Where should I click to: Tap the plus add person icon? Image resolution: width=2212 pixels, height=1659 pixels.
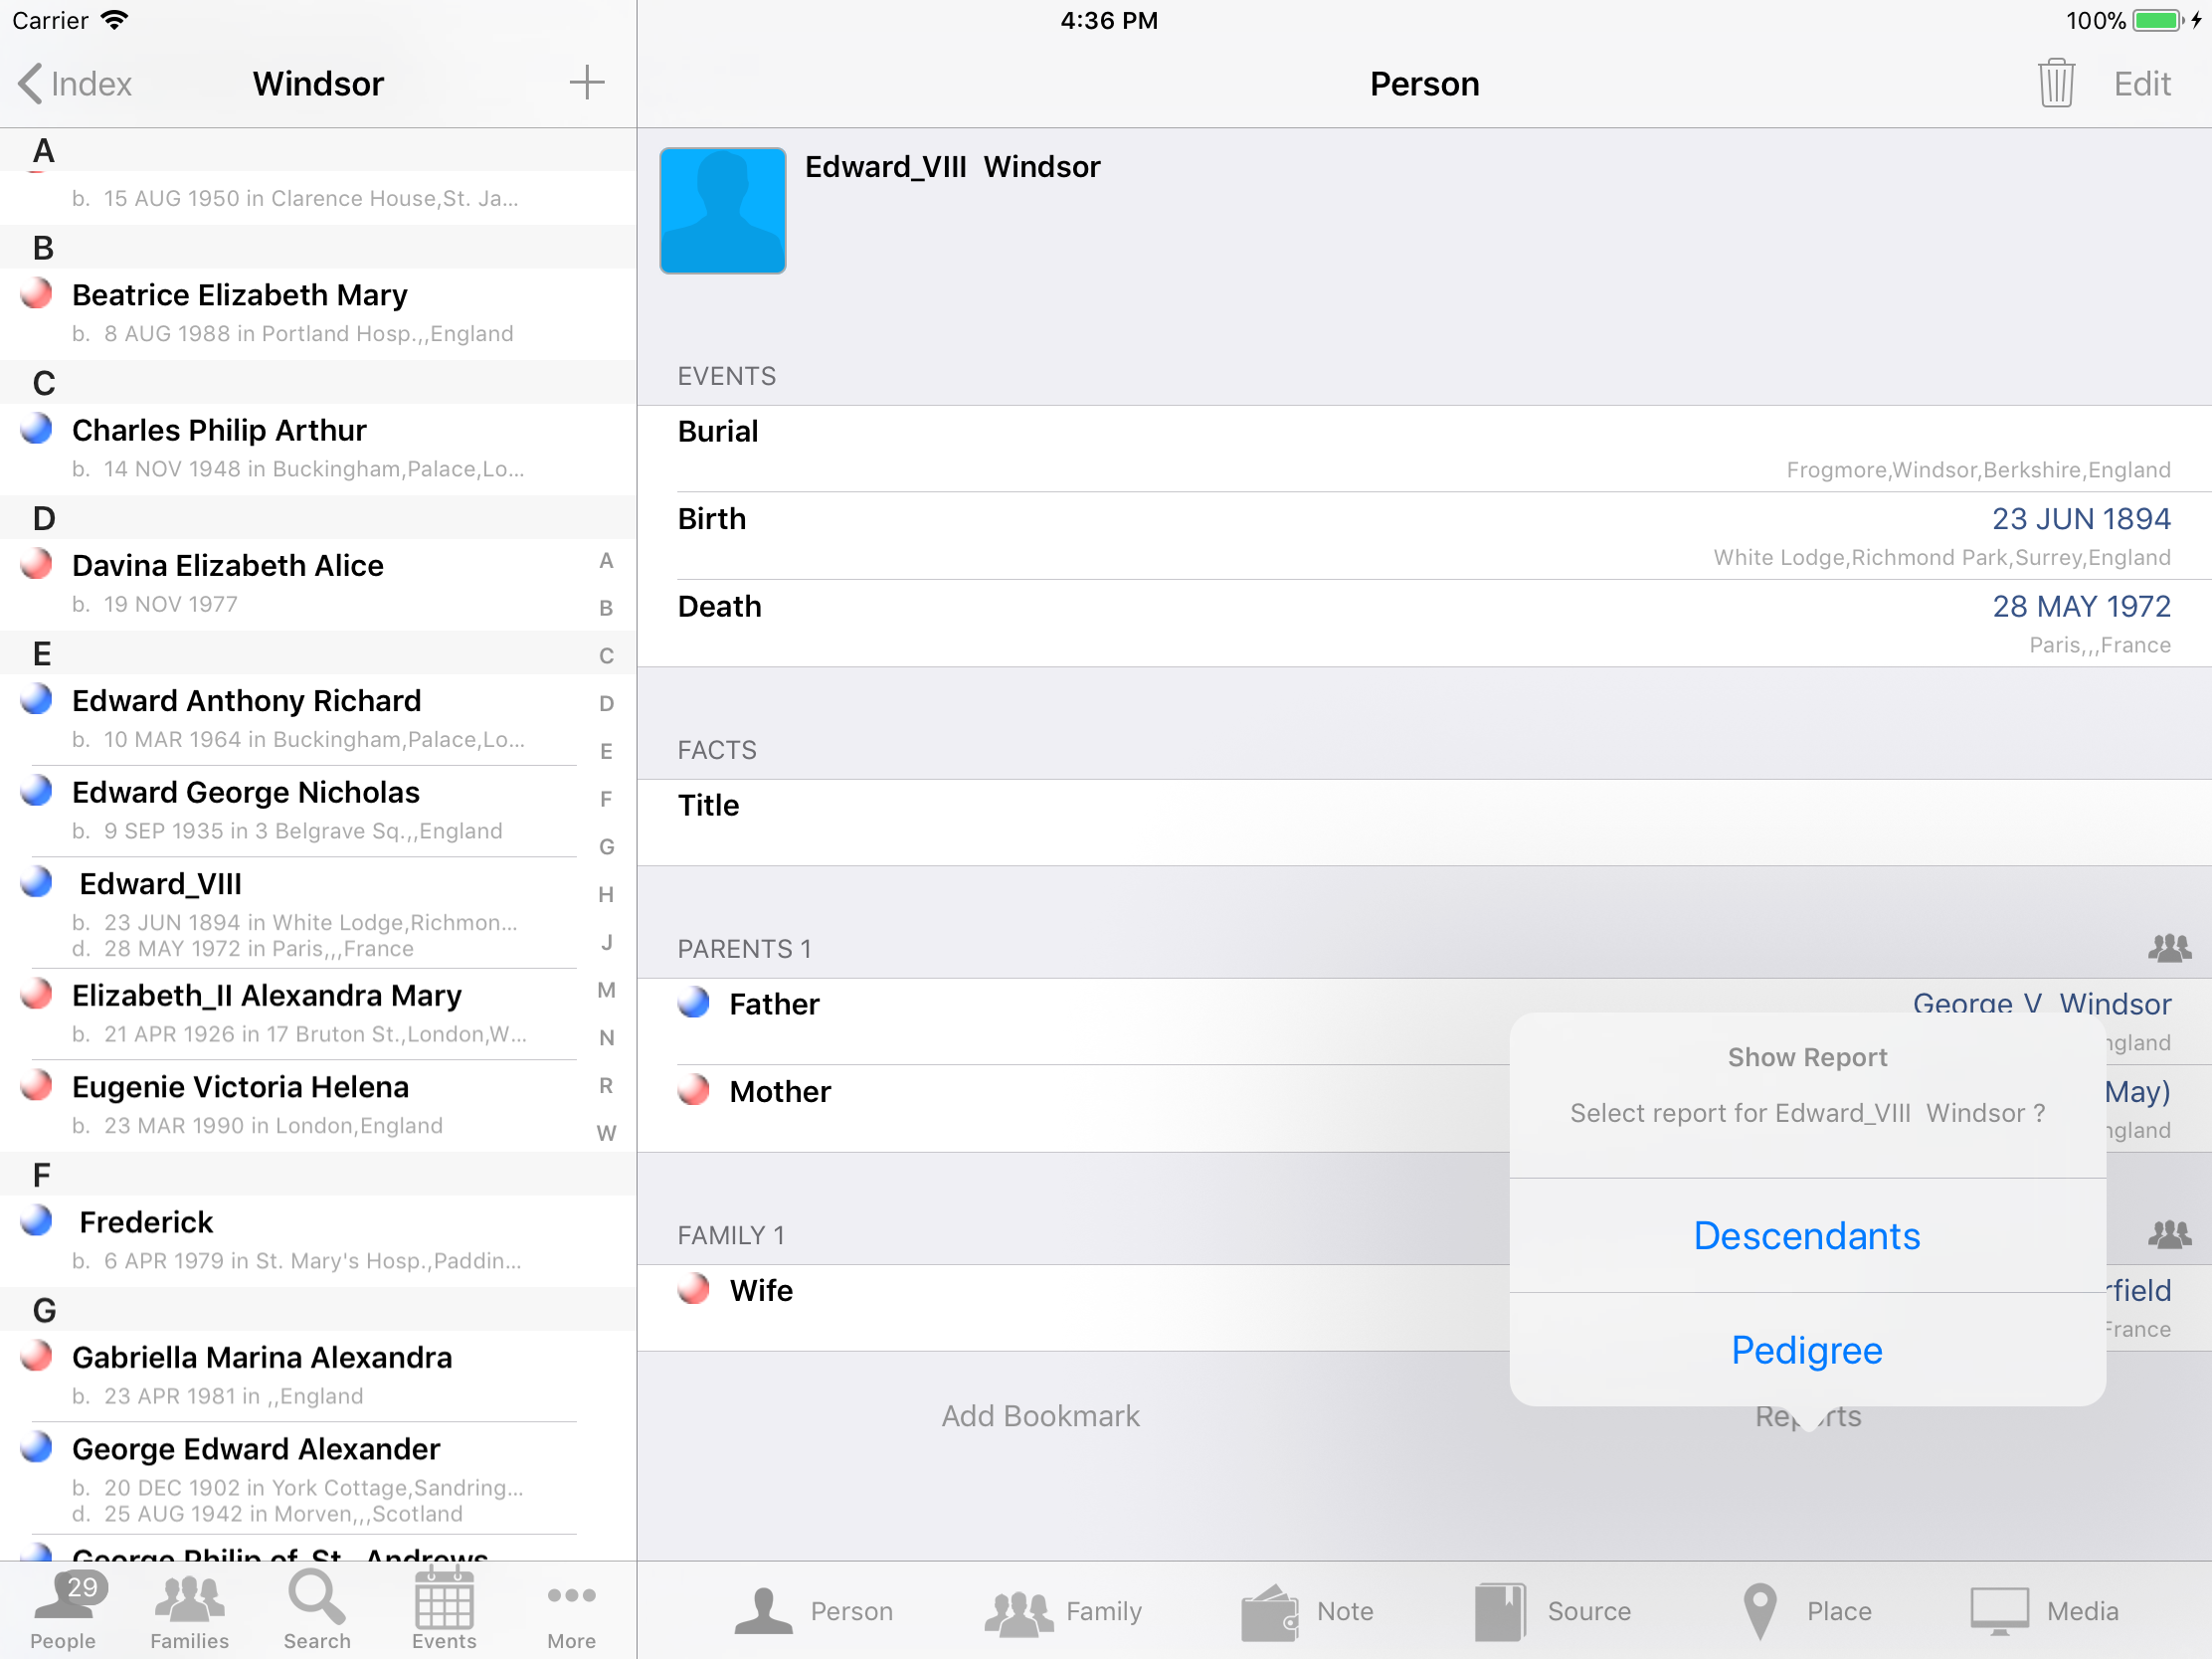[587, 83]
